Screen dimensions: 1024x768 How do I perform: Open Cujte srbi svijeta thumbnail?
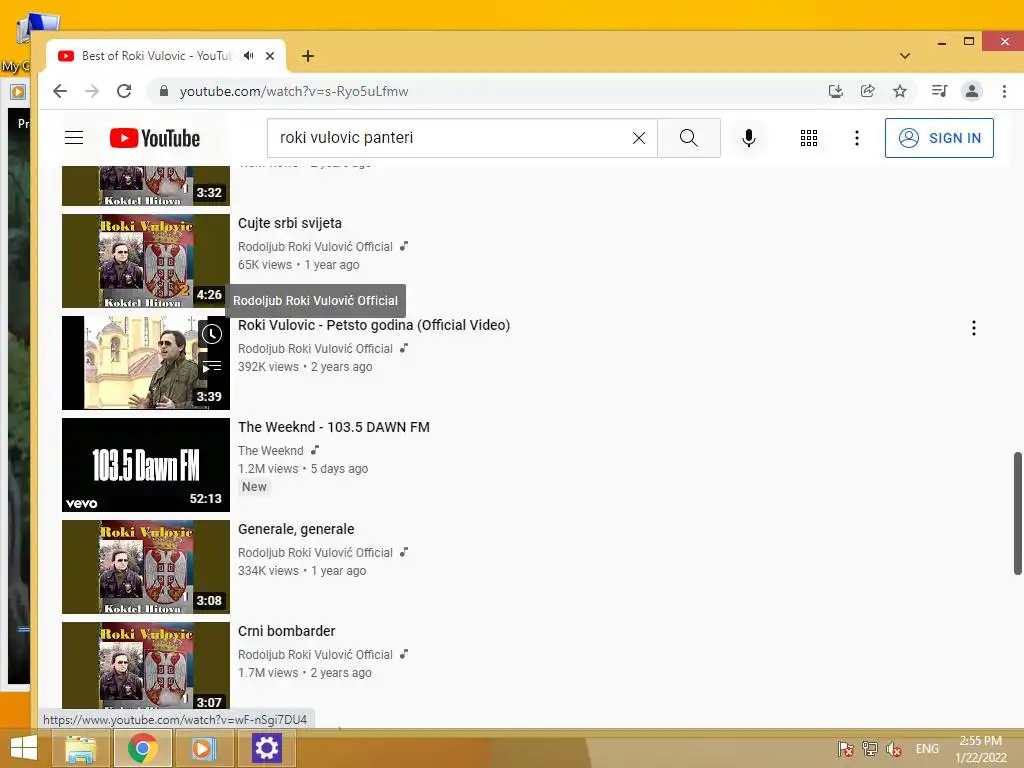146,261
